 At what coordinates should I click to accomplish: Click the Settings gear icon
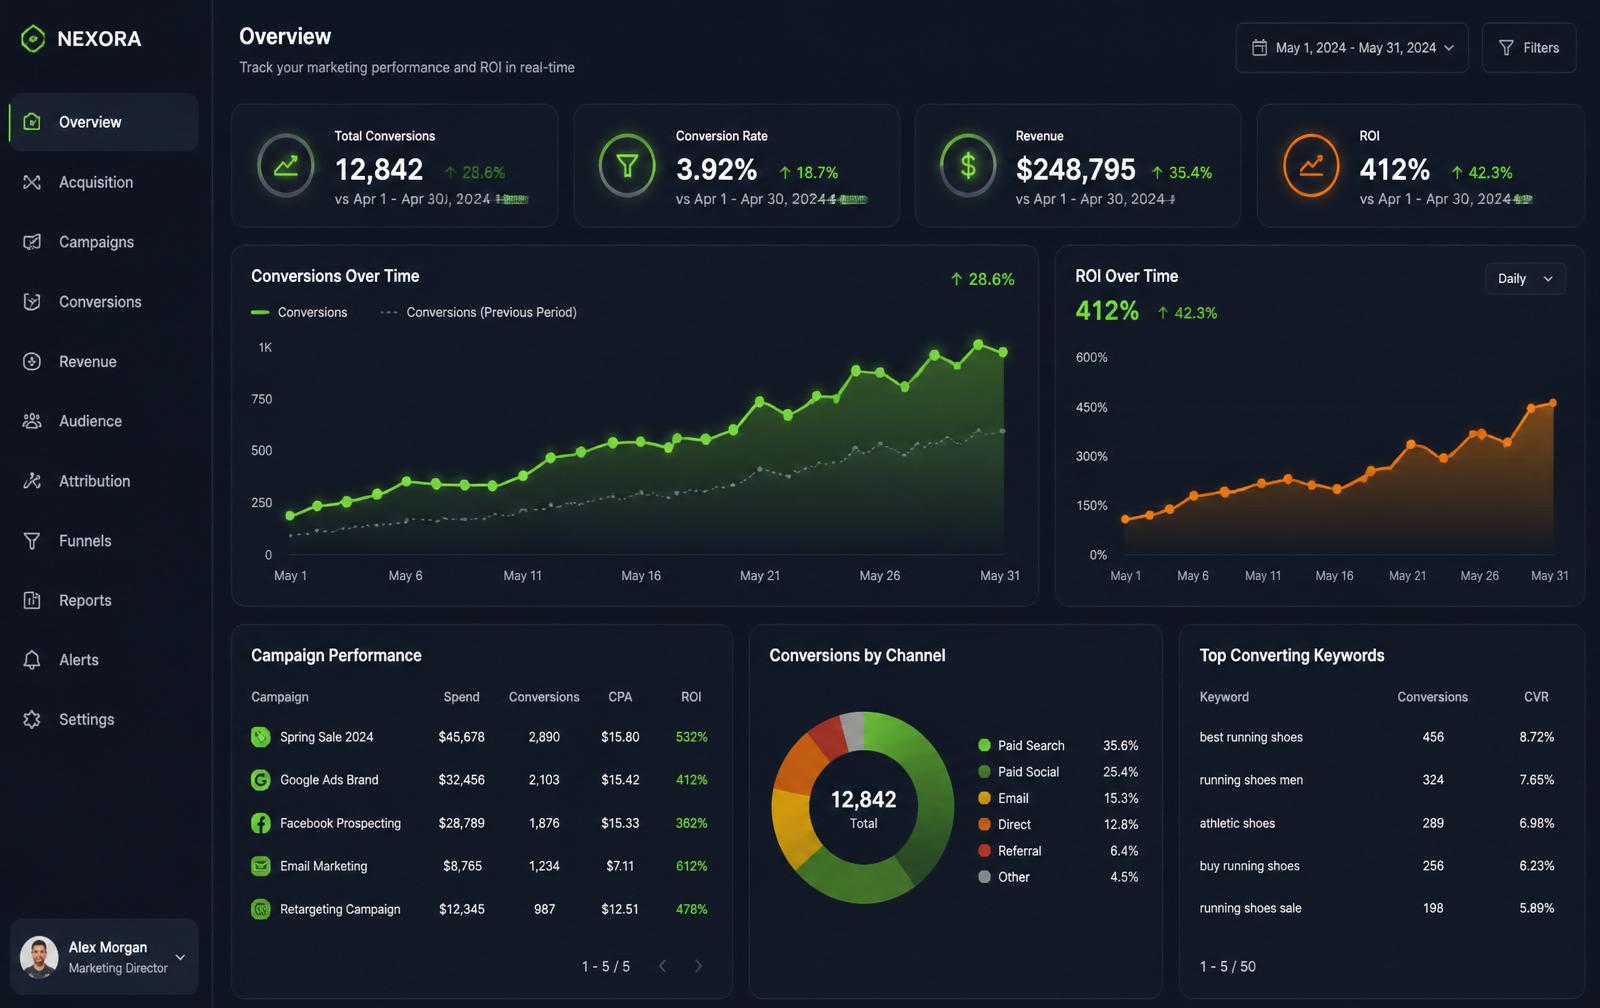pos(32,719)
